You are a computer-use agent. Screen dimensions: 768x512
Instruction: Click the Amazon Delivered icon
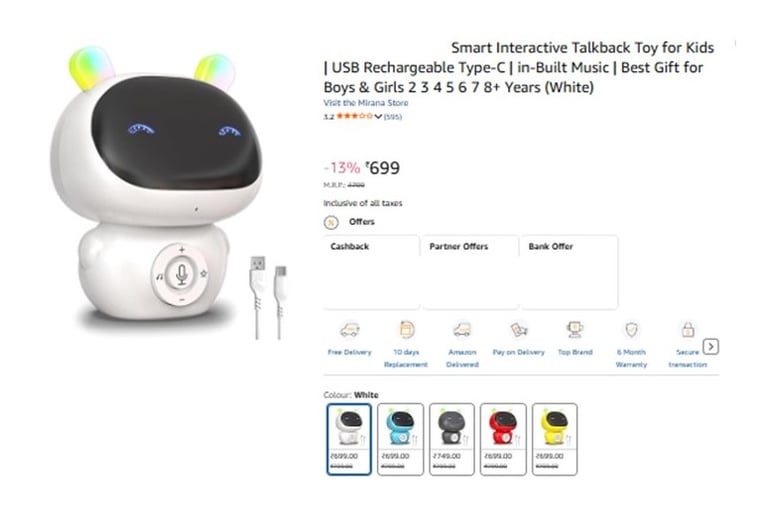(462, 330)
